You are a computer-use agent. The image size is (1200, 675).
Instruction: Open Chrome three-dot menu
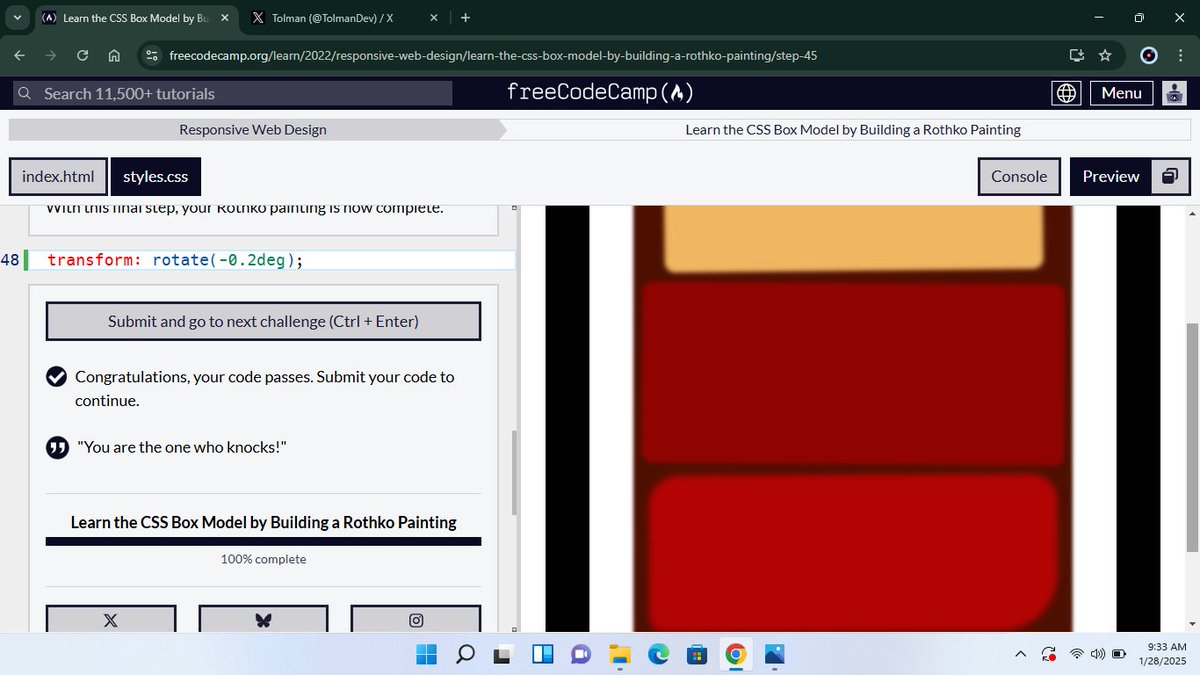tap(1180, 55)
